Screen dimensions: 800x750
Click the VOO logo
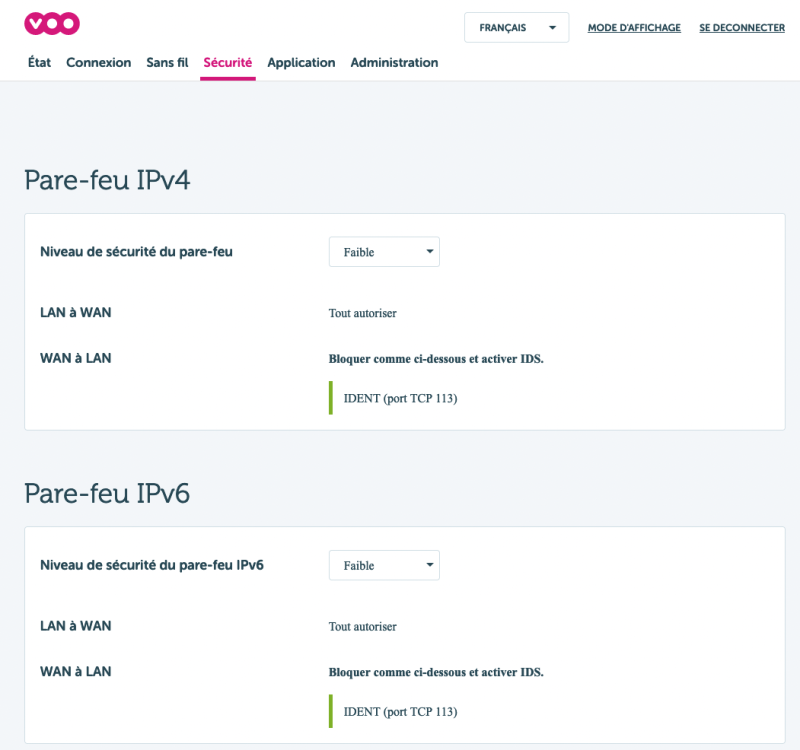coord(52,23)
